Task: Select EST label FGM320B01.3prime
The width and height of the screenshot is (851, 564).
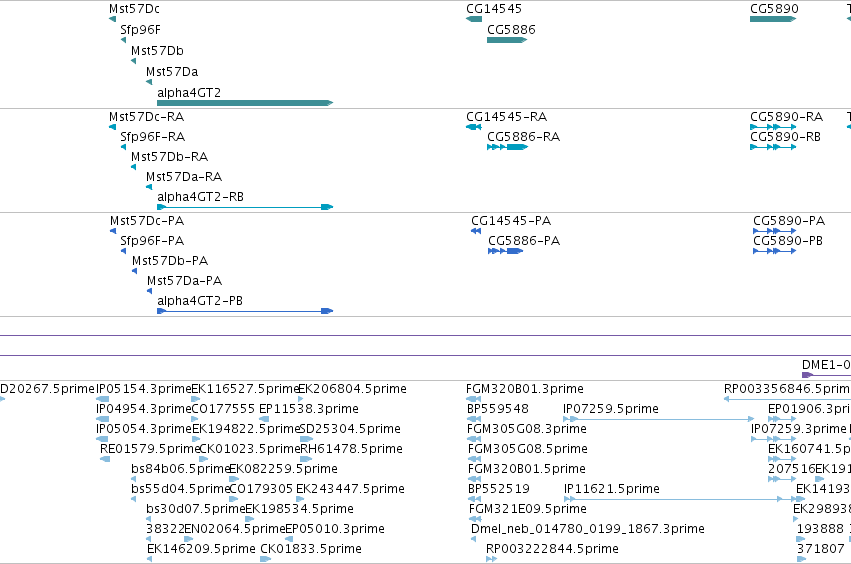Action: (x=525, y=389)
